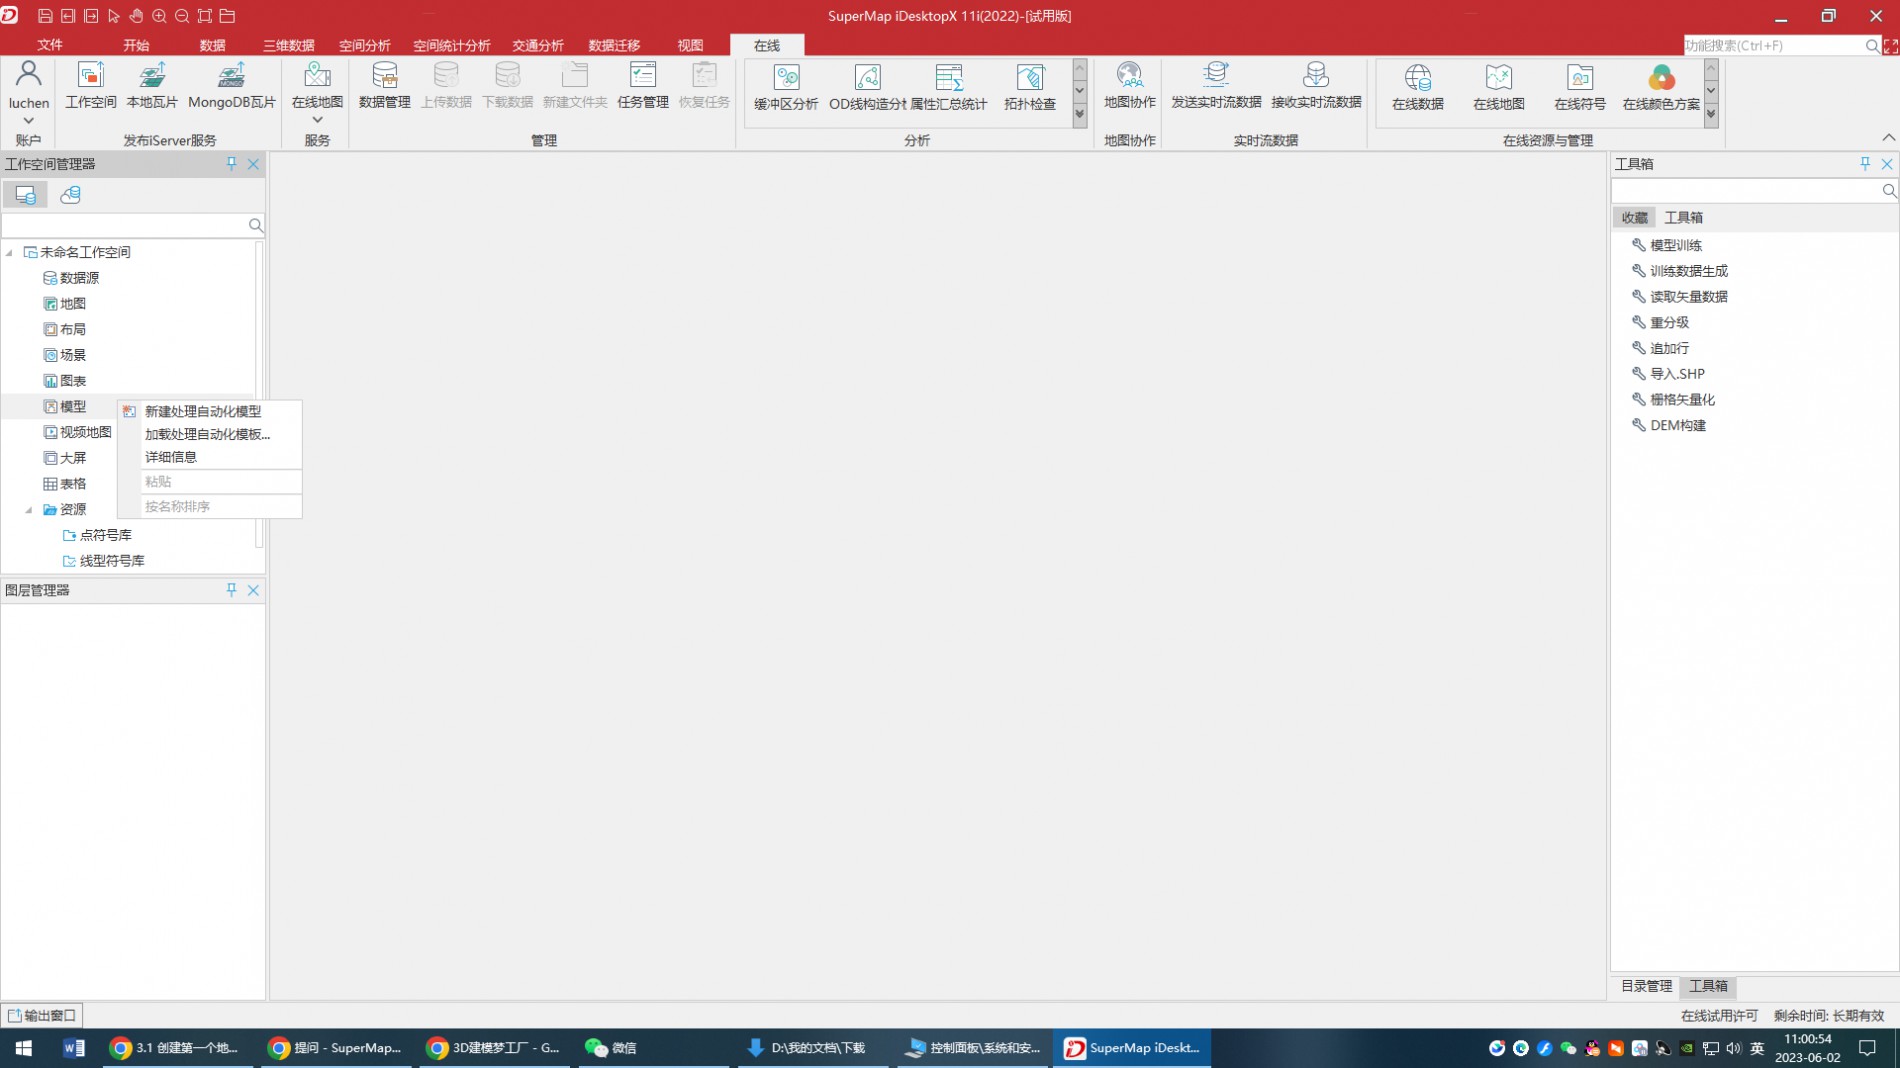The height and width of the screenshot is (1068, 1900).
Task: Choose 新建处理自动化模型 from the context menu
Action: pyautogui.click(x=210, y=411)
